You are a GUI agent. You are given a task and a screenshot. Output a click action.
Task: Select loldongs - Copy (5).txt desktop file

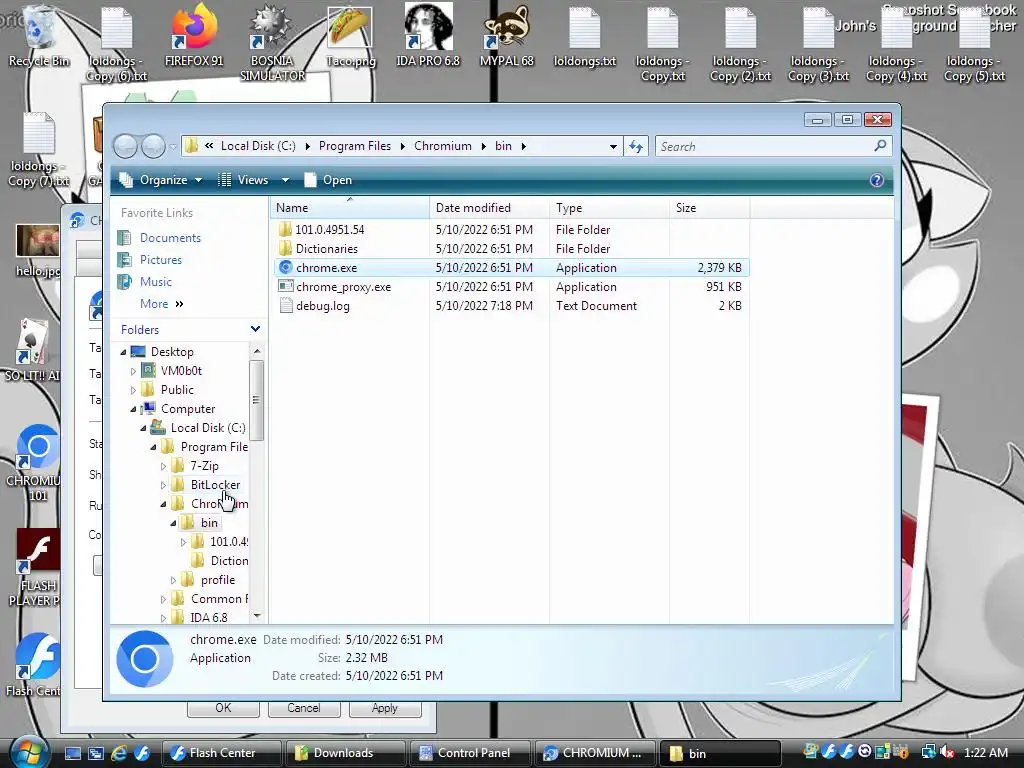[974, 44]
